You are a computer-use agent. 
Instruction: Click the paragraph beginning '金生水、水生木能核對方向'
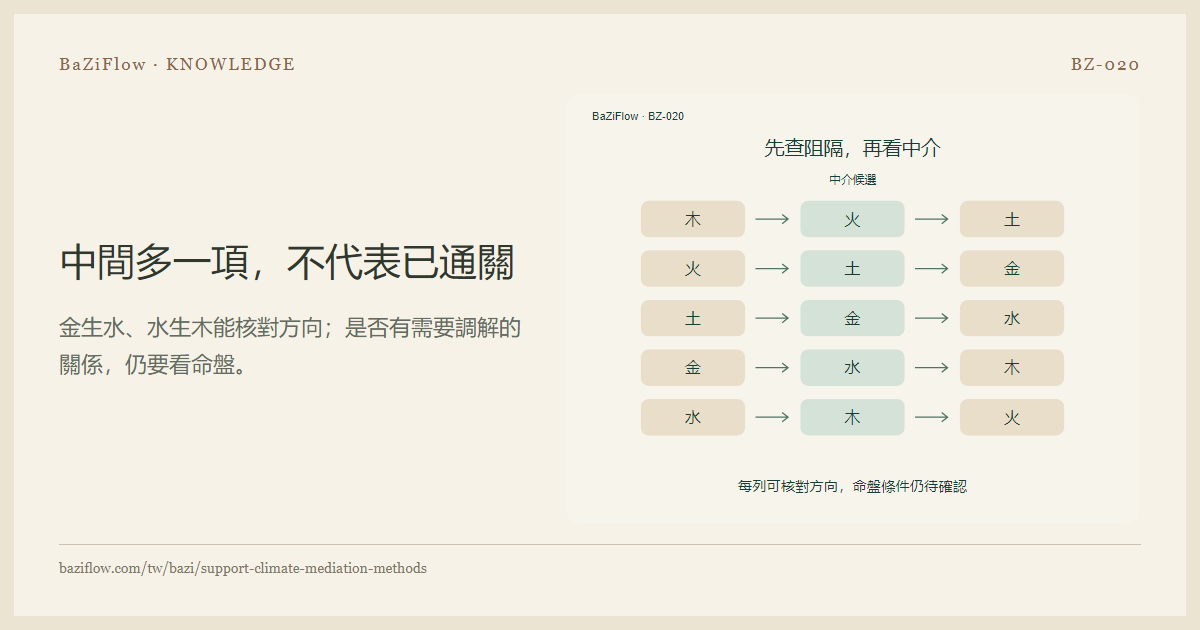coord(290,345)
